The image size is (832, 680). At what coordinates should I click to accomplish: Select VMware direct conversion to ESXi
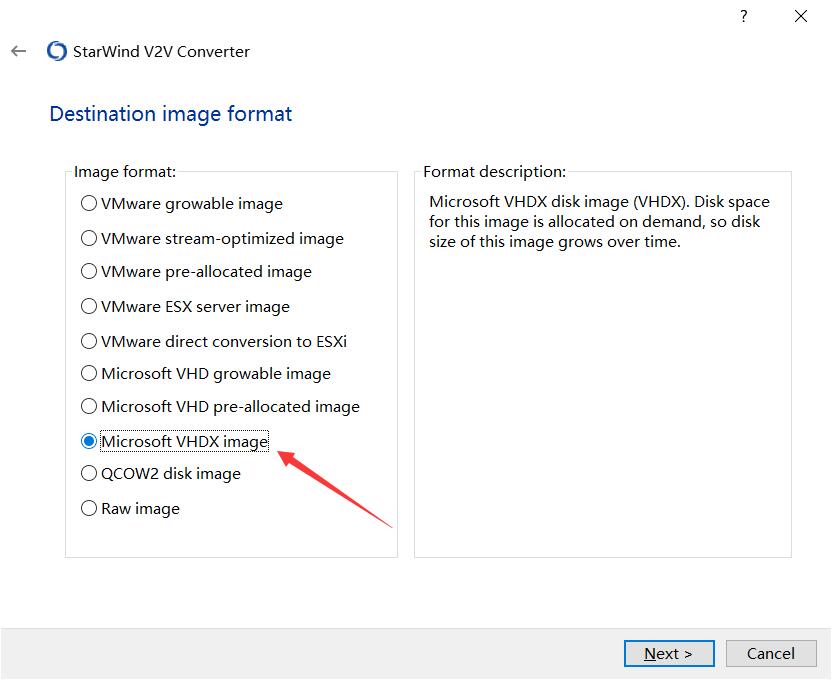[x=89, y=341]
